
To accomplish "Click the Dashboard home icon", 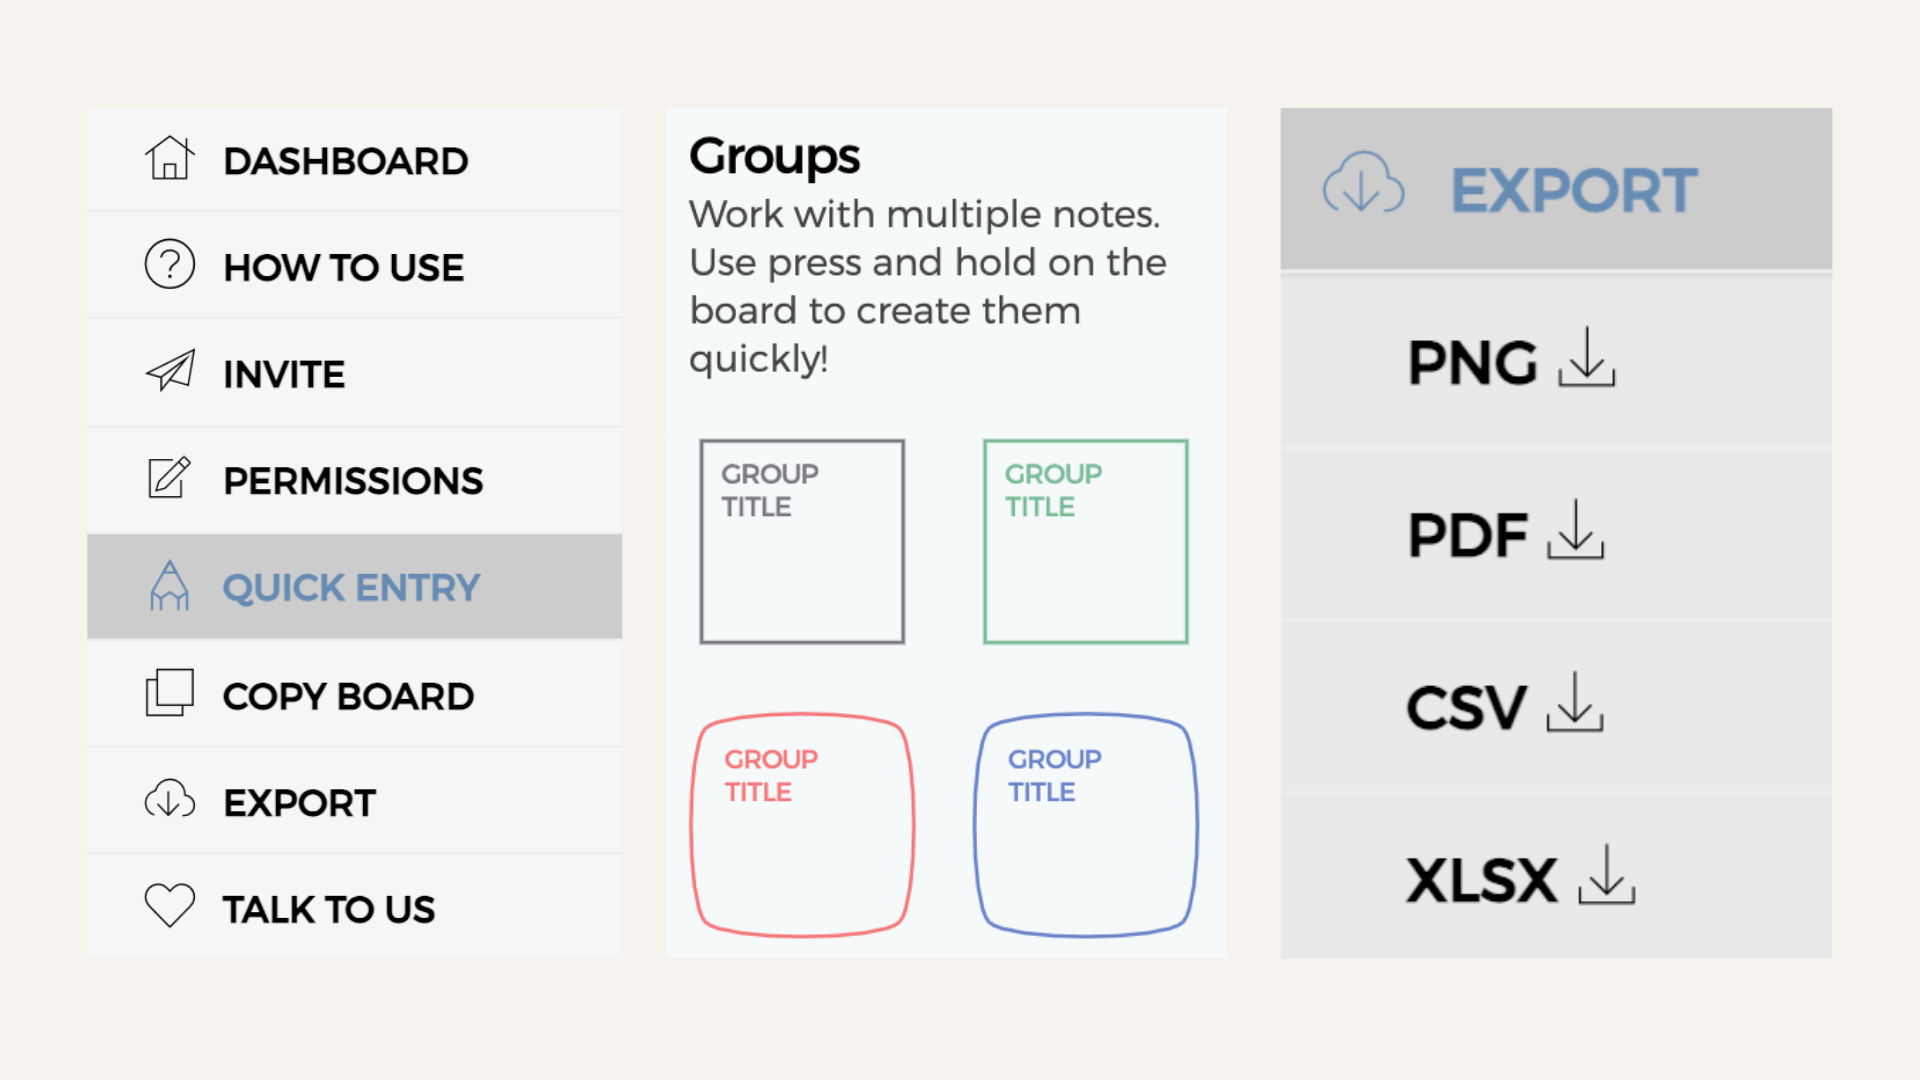I will click(x=169, y=157).
